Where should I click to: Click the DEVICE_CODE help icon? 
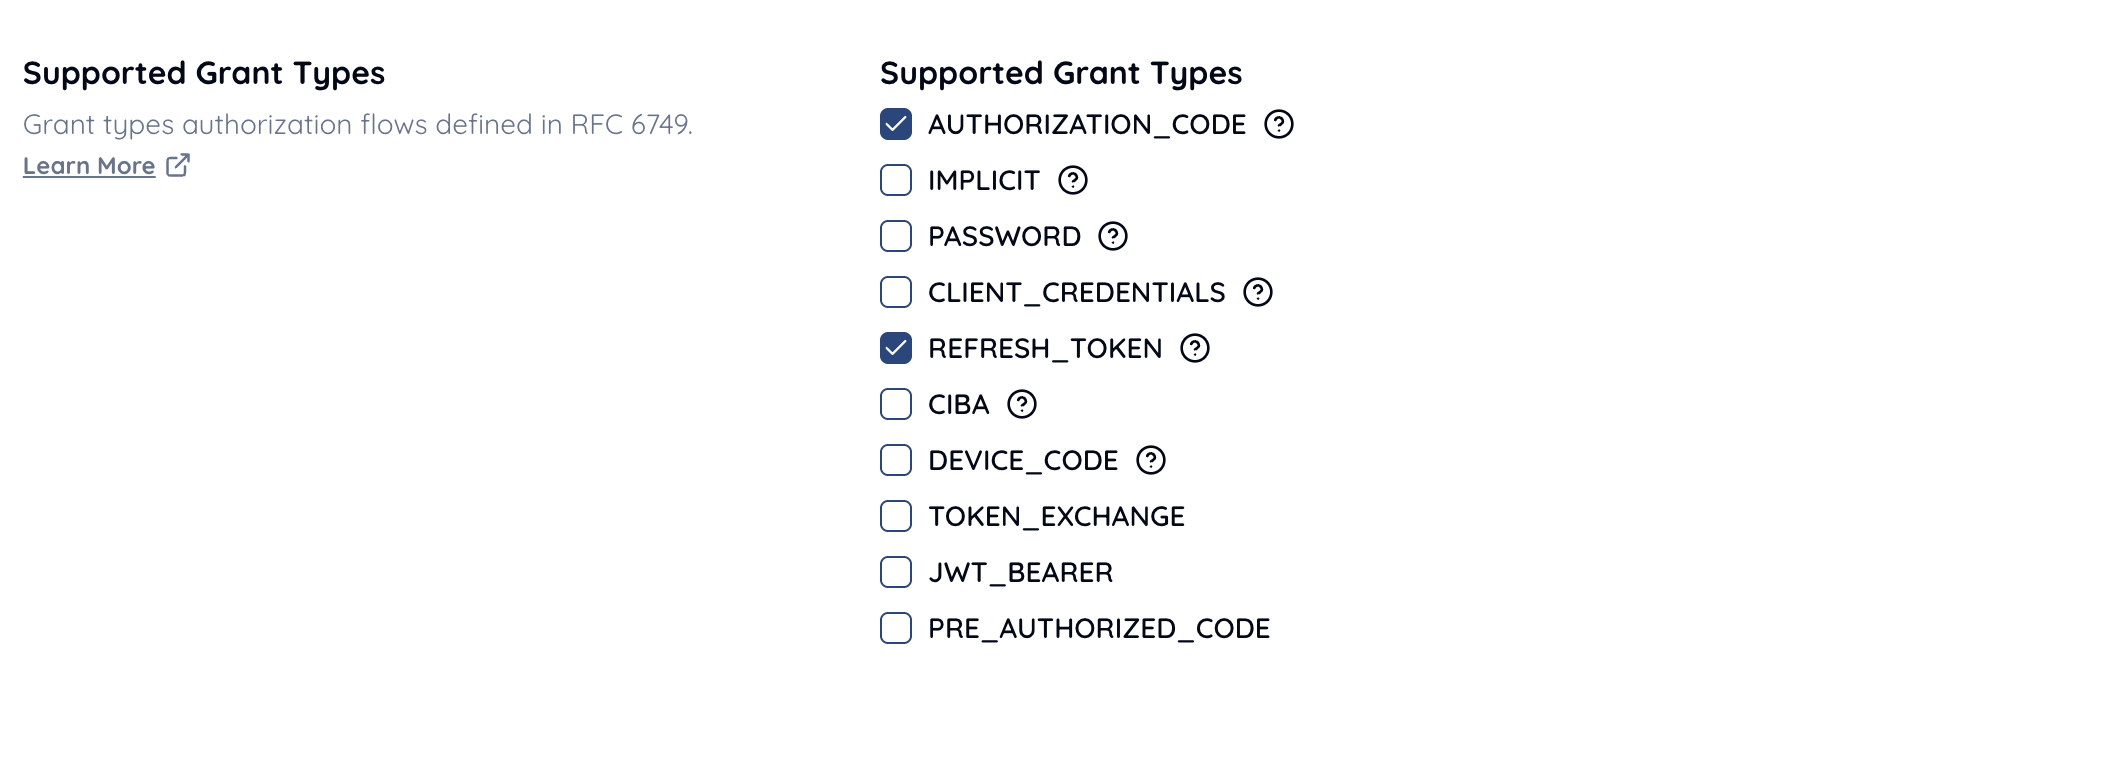(x=1151, y=460)
